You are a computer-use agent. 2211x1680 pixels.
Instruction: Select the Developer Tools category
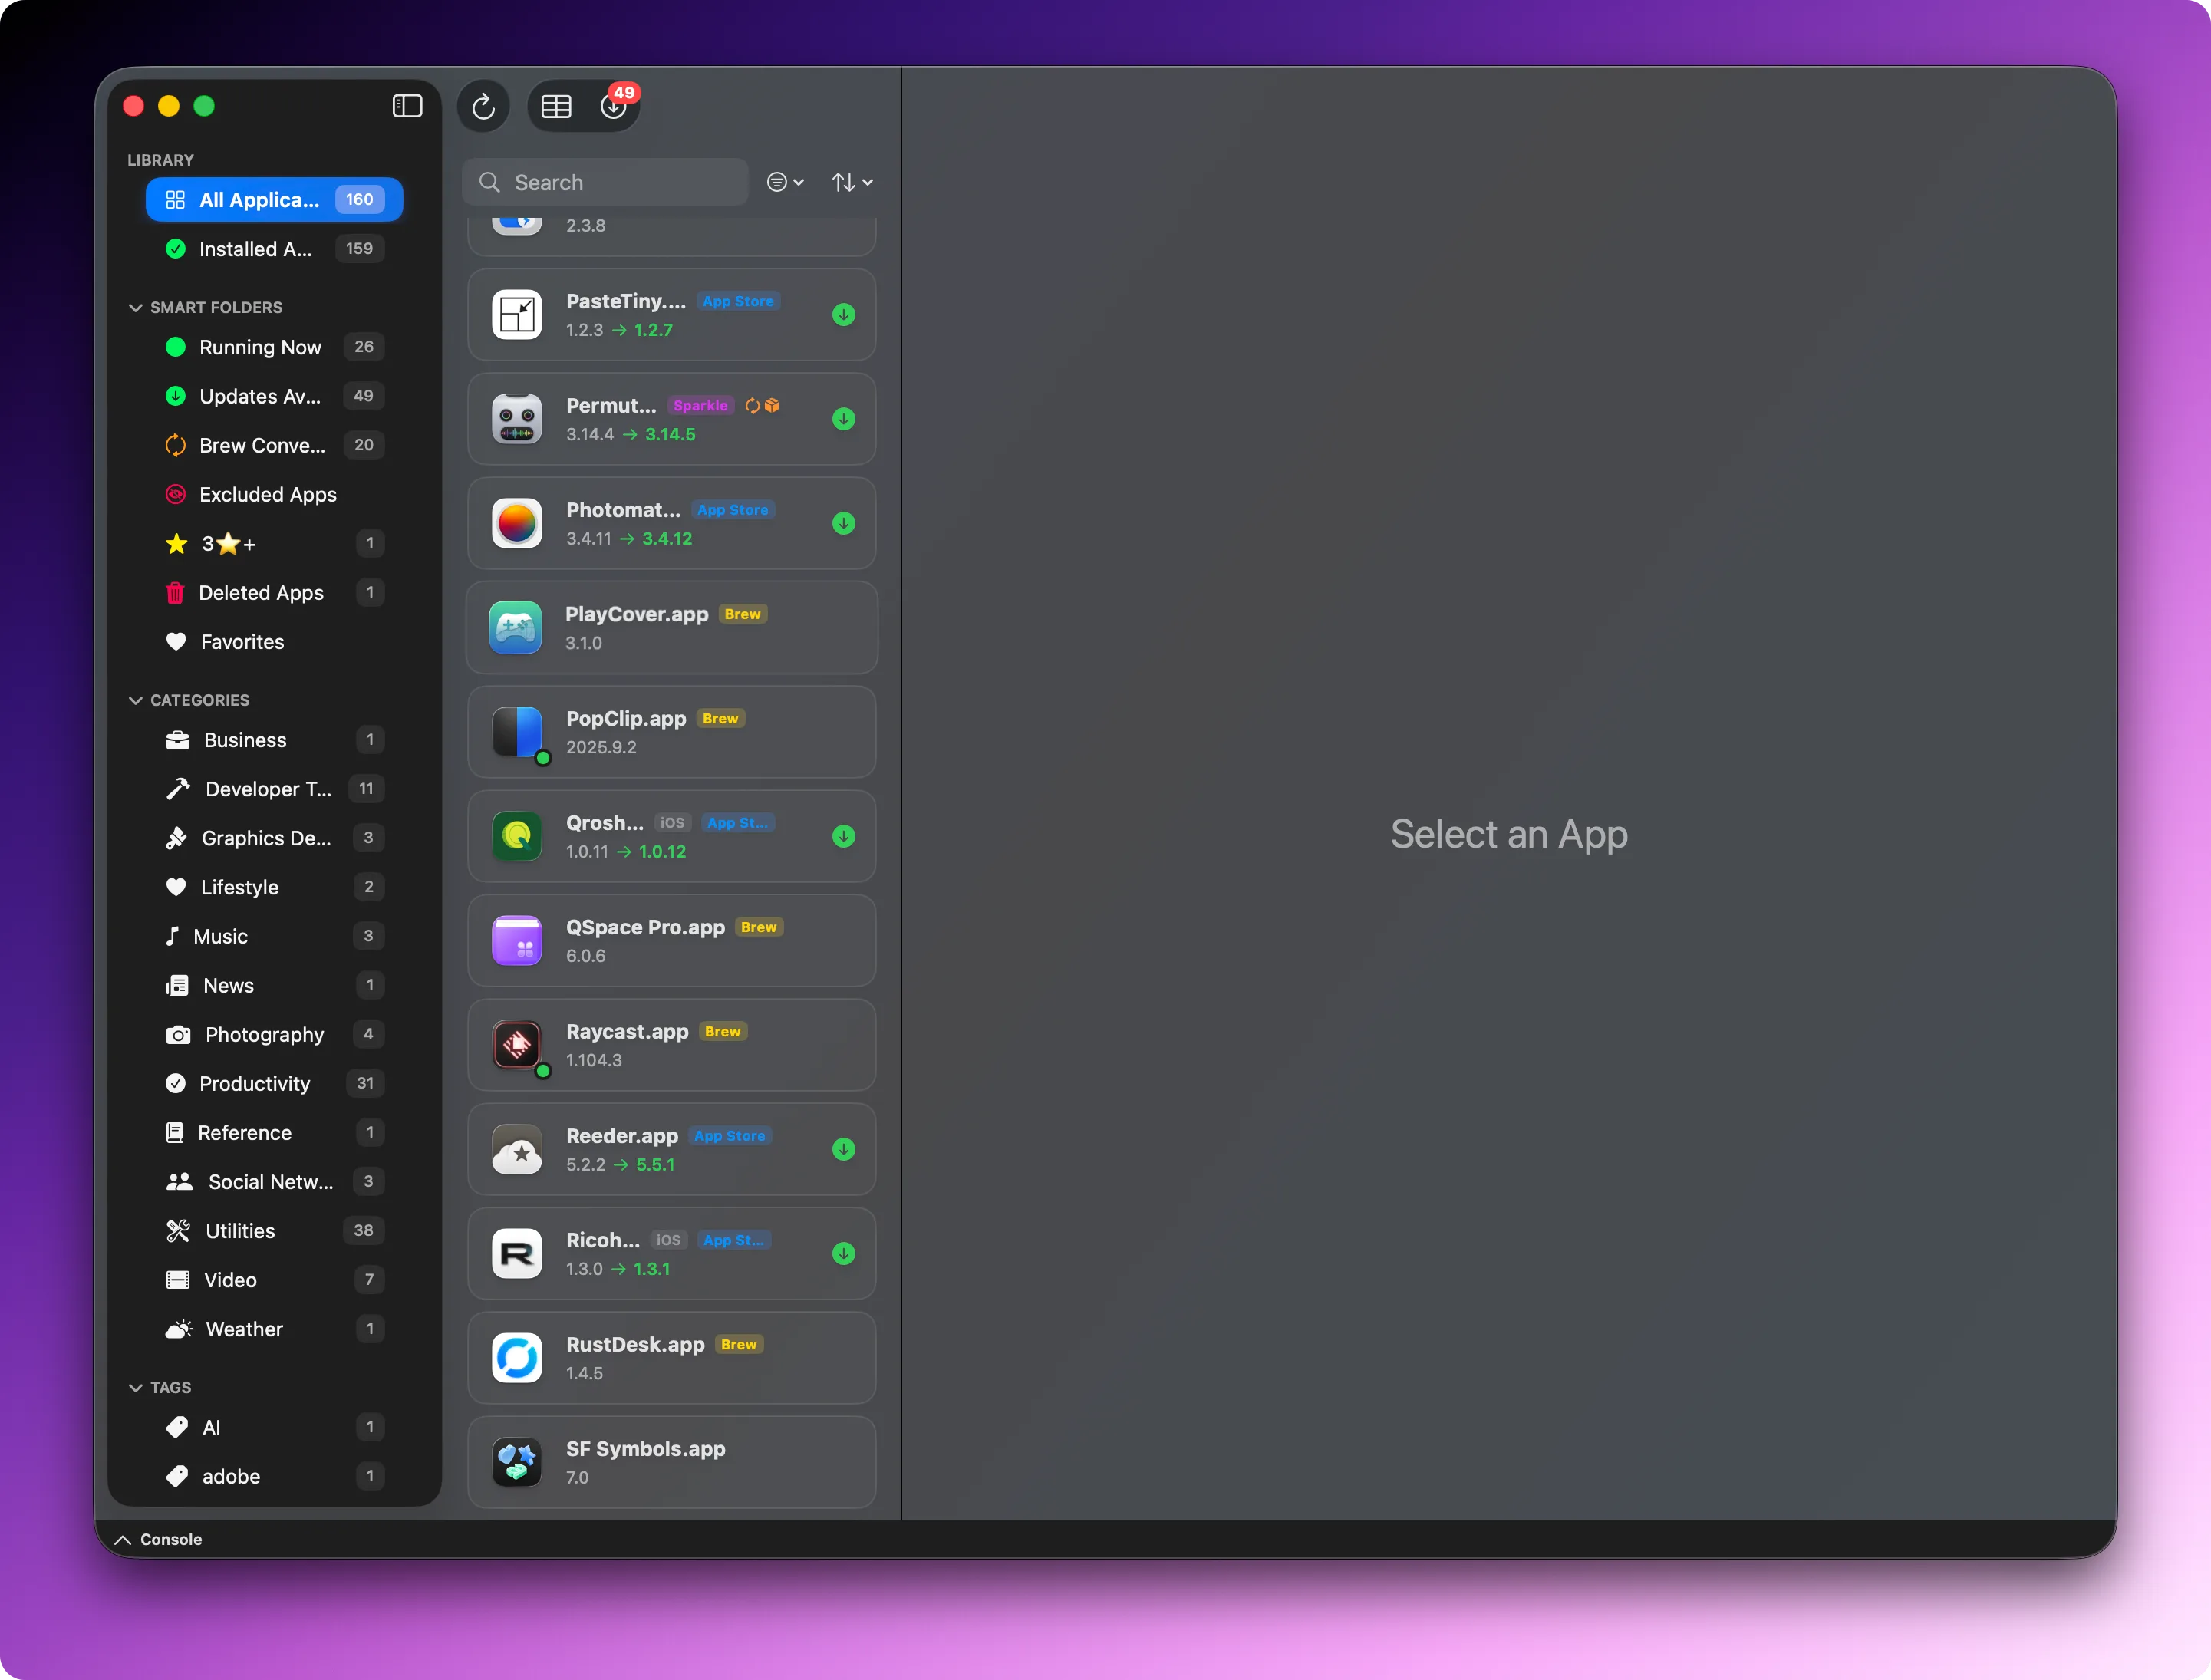[x=274, y=788]
